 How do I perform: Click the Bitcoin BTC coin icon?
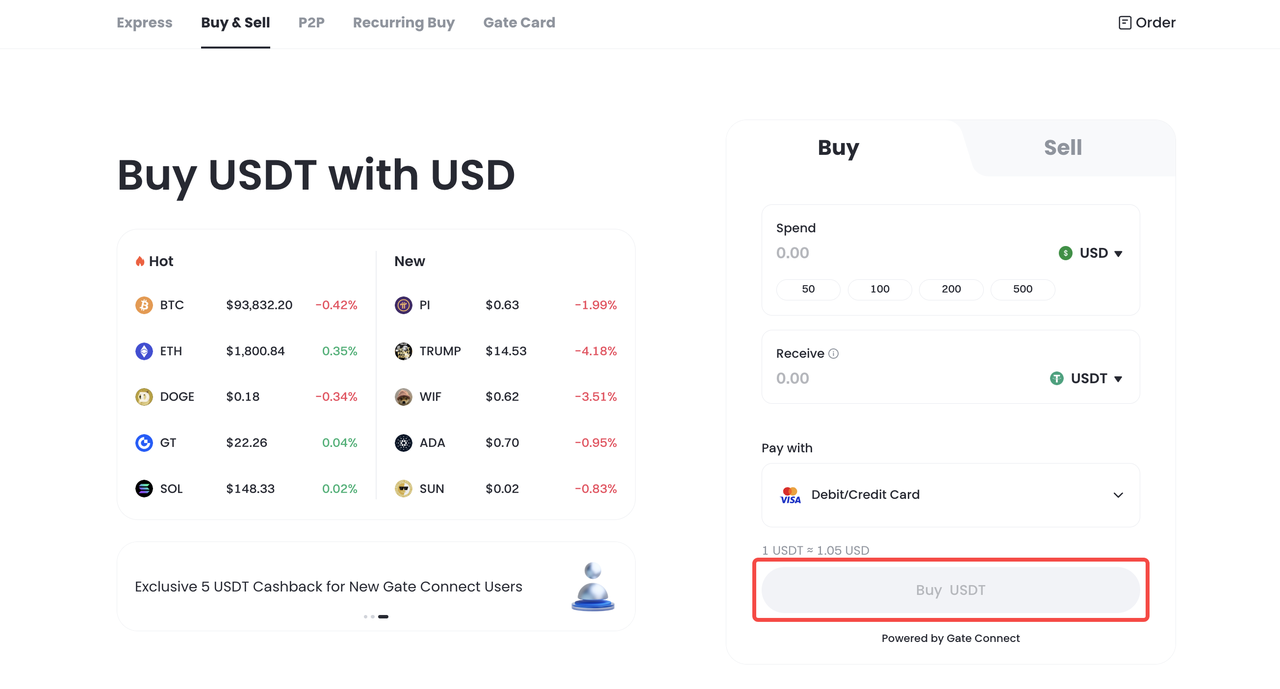(x=144, y=305)
